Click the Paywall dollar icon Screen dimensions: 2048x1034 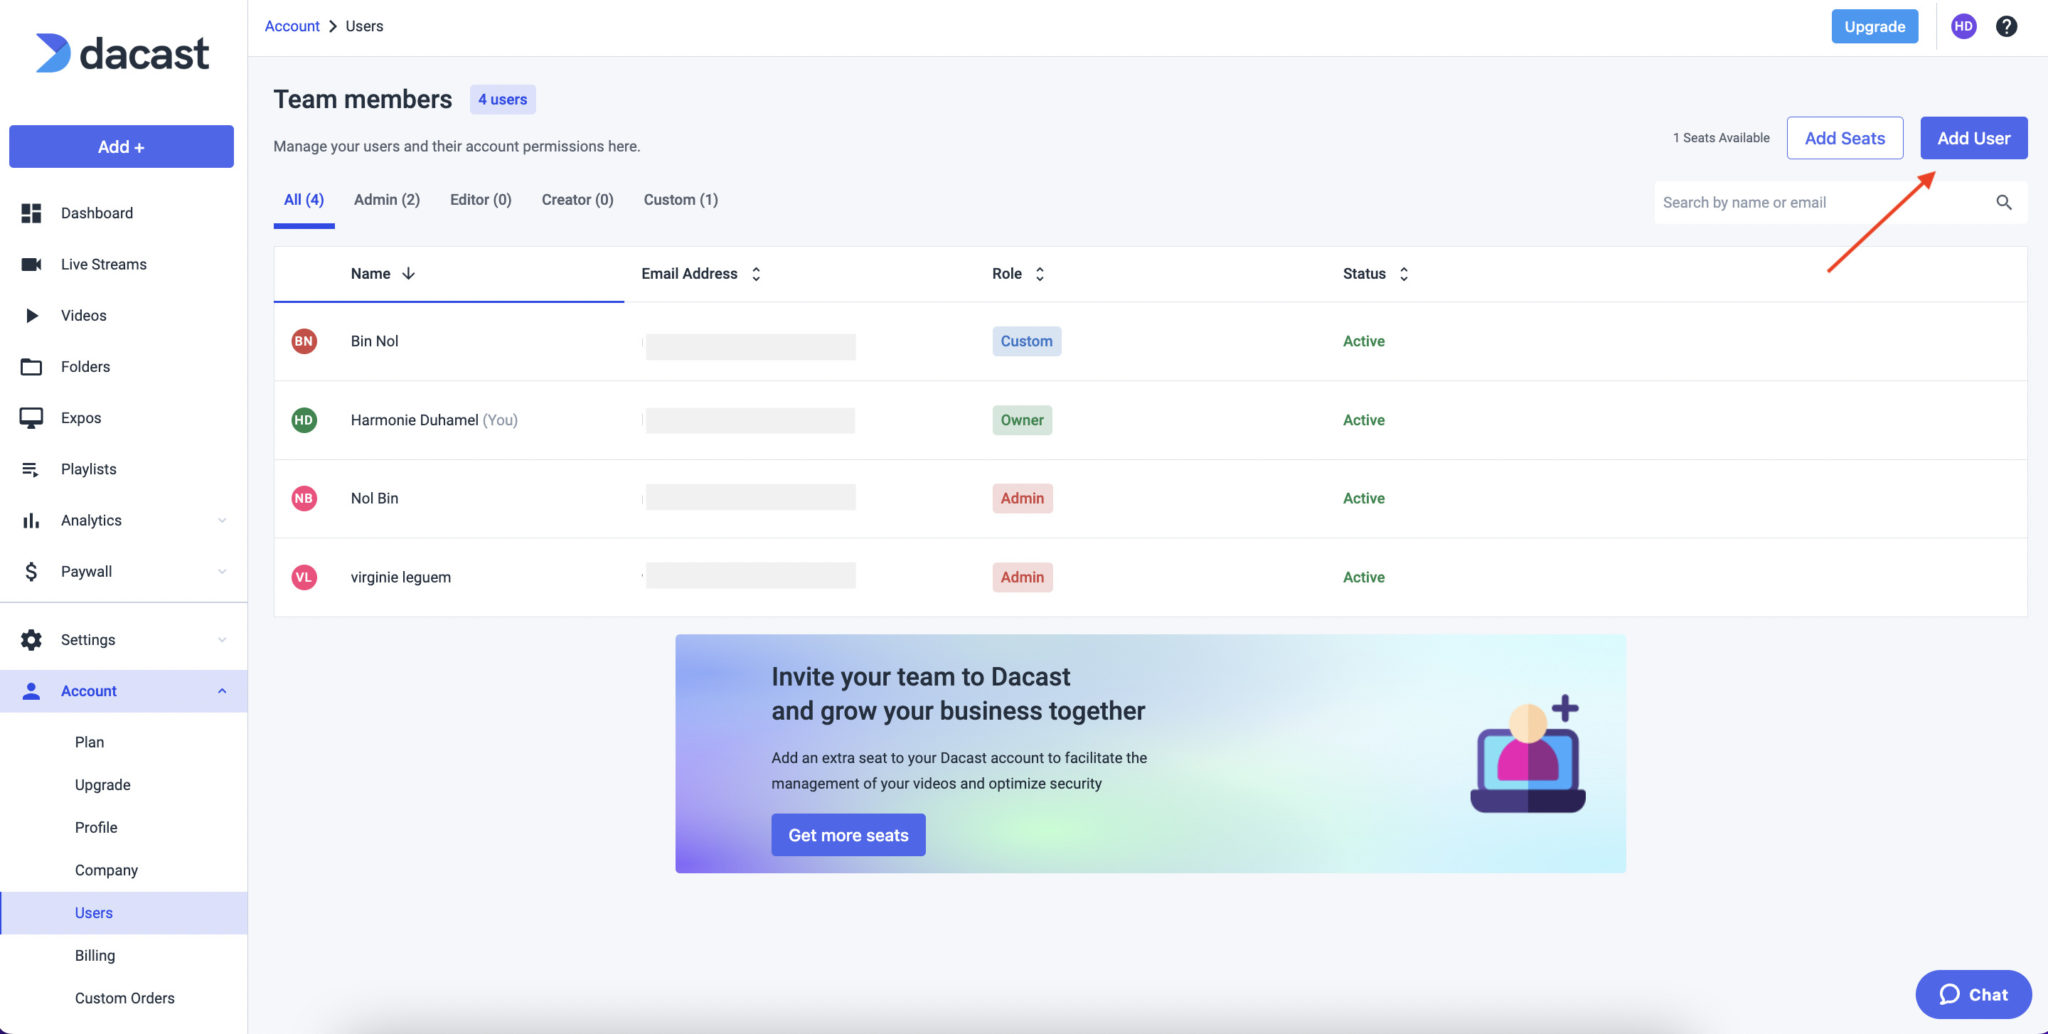31,571
